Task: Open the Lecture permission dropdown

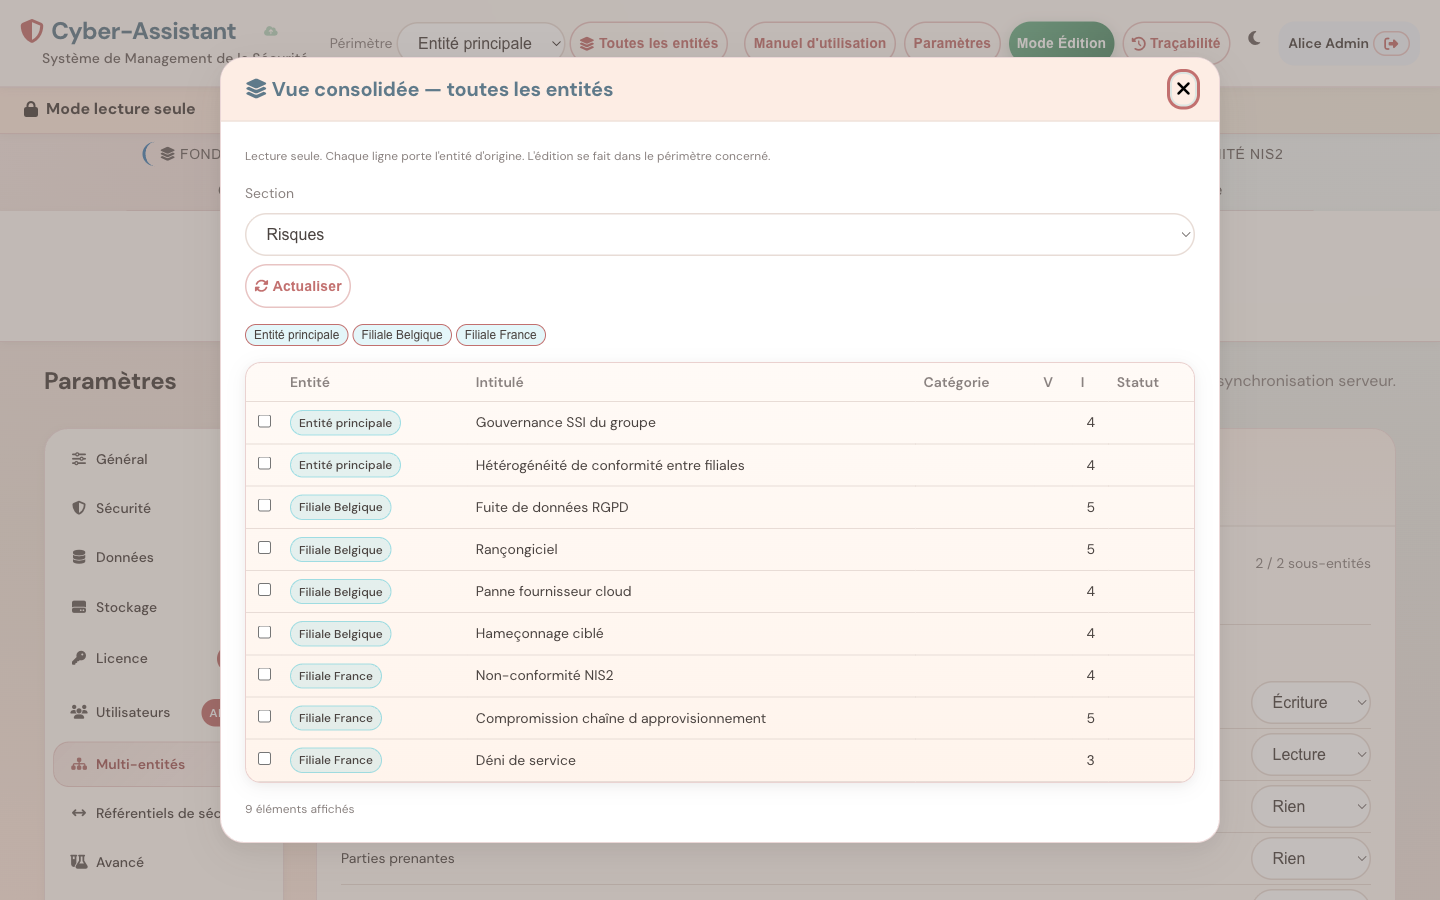Action: point(1310,755)
